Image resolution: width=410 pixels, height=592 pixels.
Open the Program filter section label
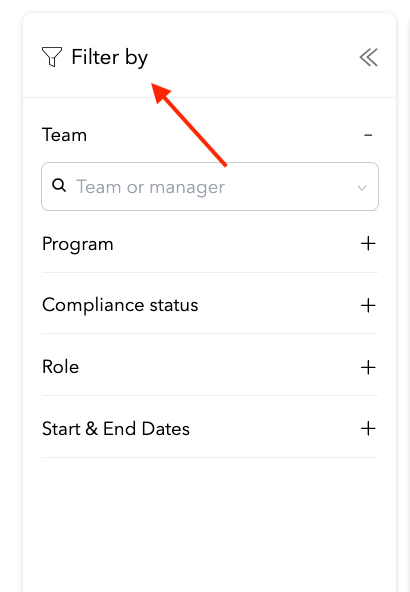(x=77, y=244)
